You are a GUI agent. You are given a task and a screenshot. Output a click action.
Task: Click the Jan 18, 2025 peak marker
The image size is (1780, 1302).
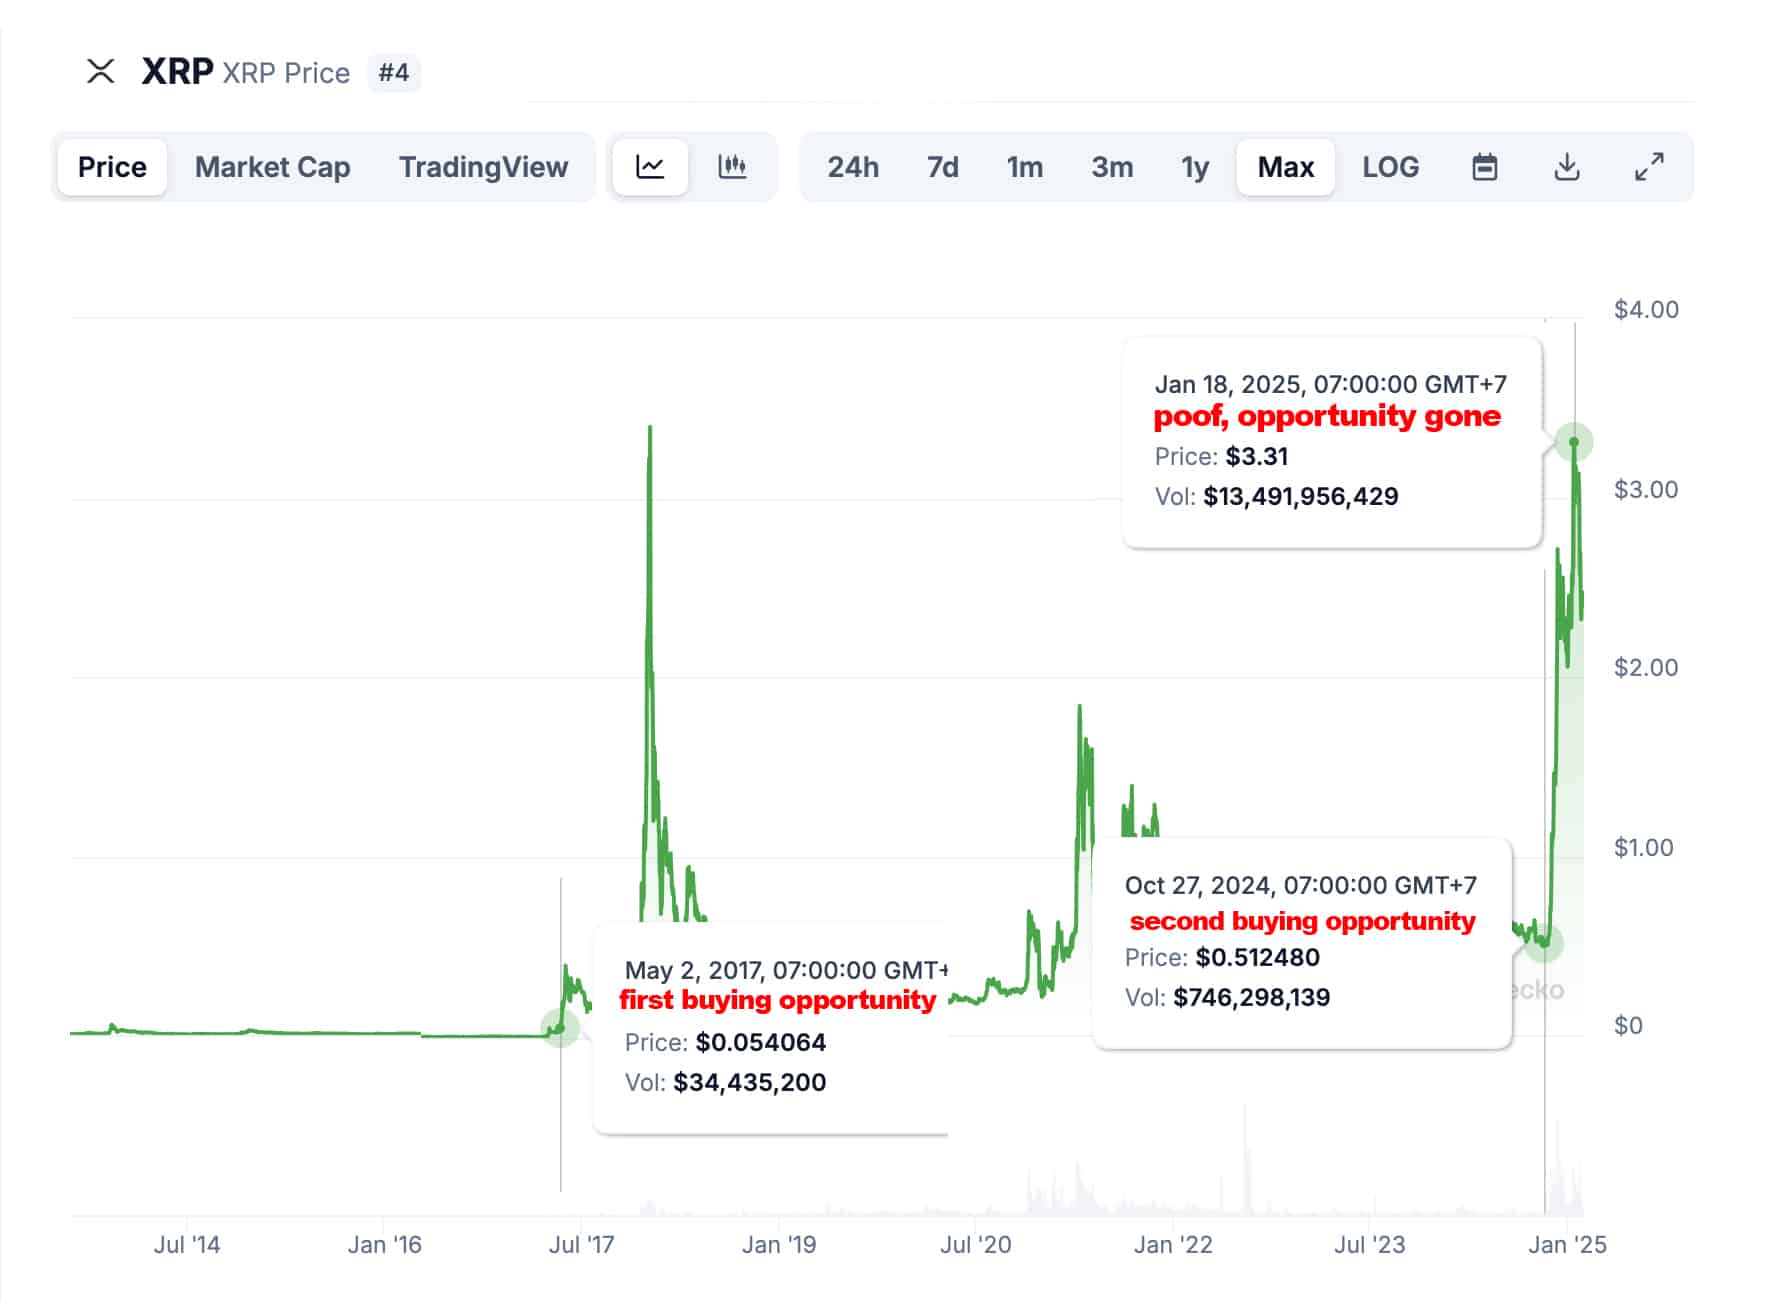[1574, 442]
